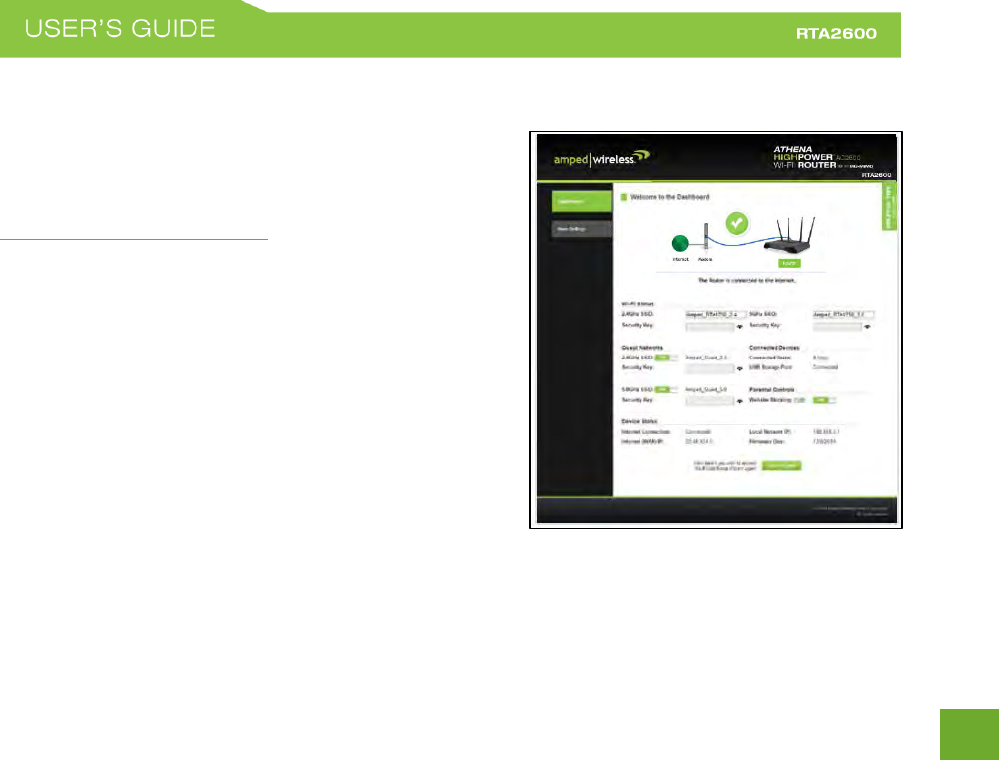
Task: Edit the 2.4GHz SSID field
Action: tap(715, 315)
